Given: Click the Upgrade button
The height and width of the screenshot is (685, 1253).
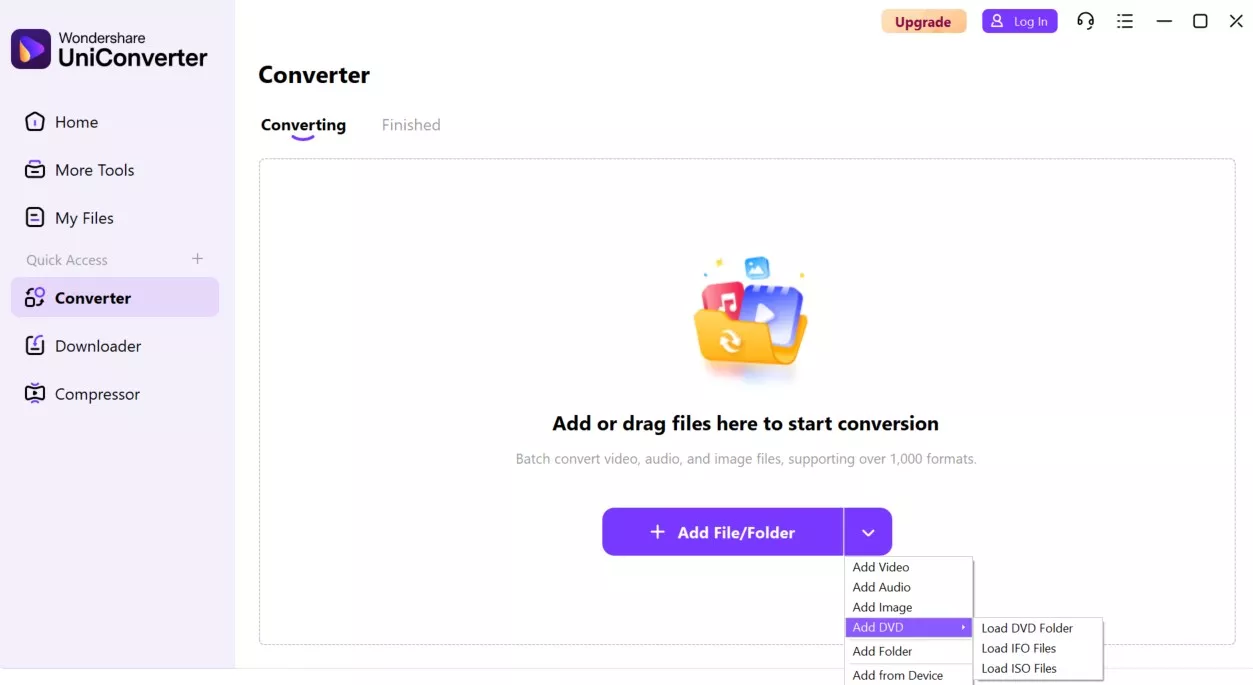Looking at the screenshot, I should click(x=922, y=21).
